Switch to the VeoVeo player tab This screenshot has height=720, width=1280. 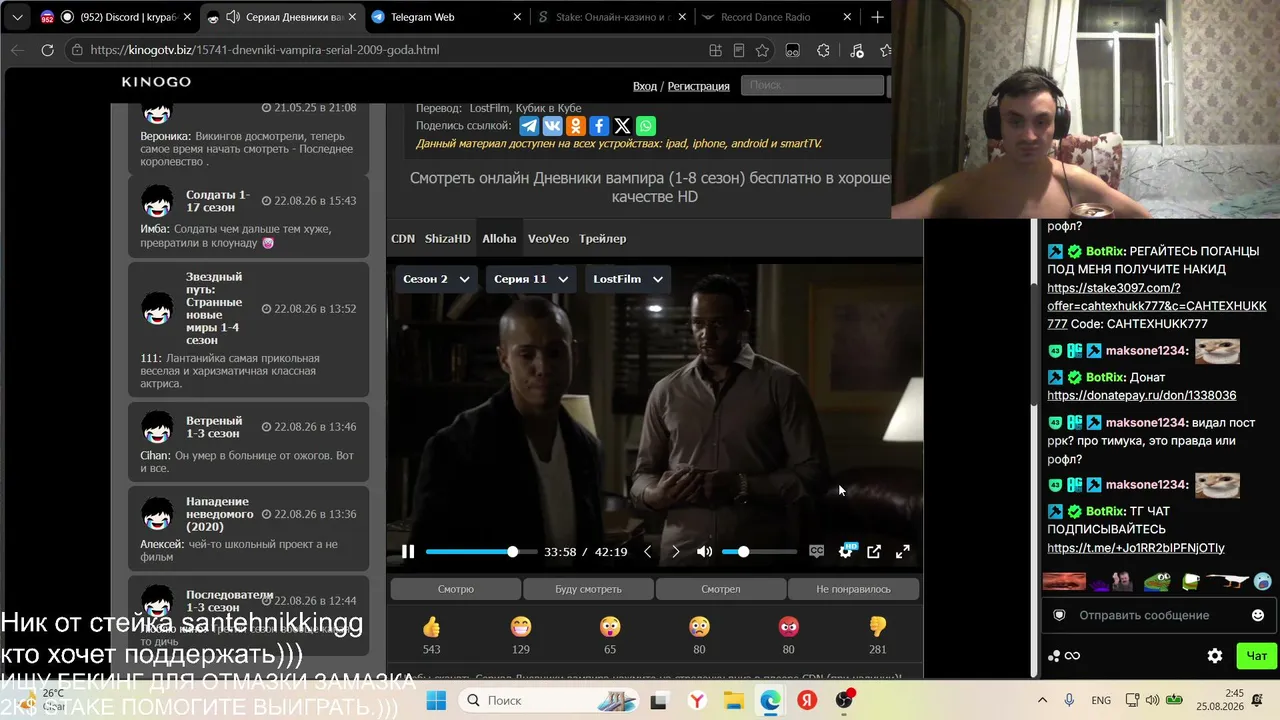pos(548,239)
